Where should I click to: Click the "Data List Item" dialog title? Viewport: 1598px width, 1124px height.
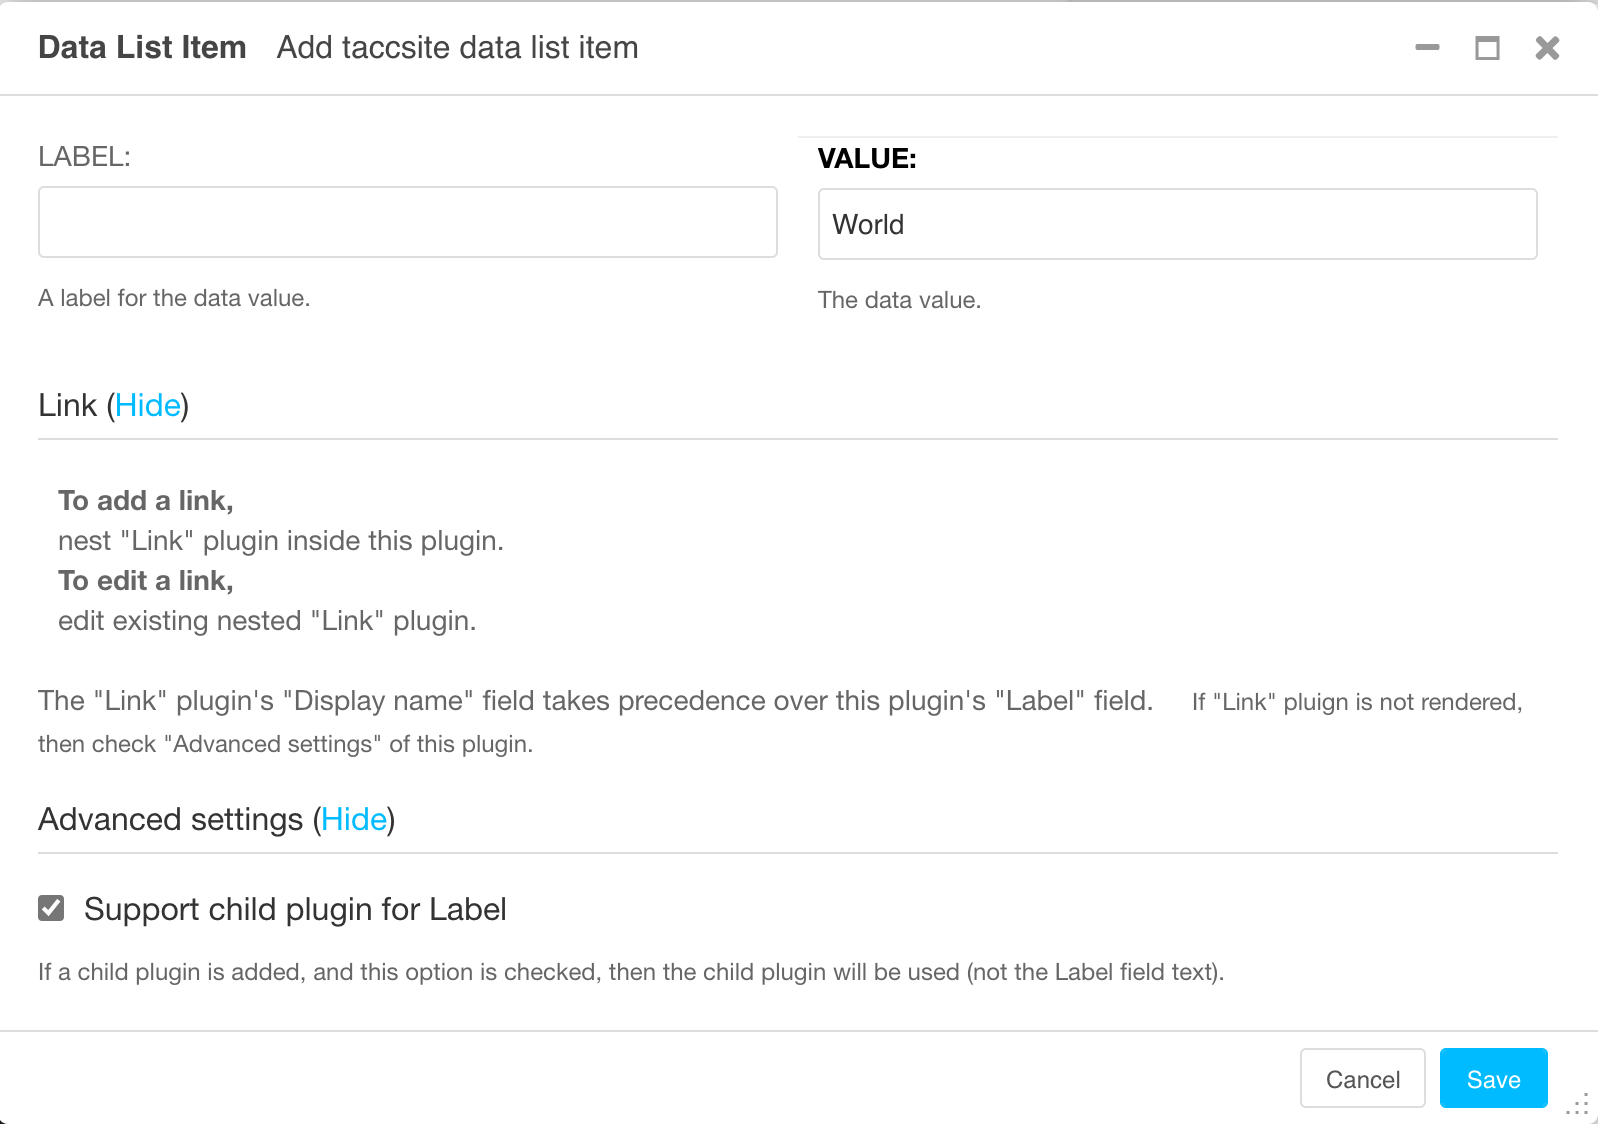pos(142,47)
